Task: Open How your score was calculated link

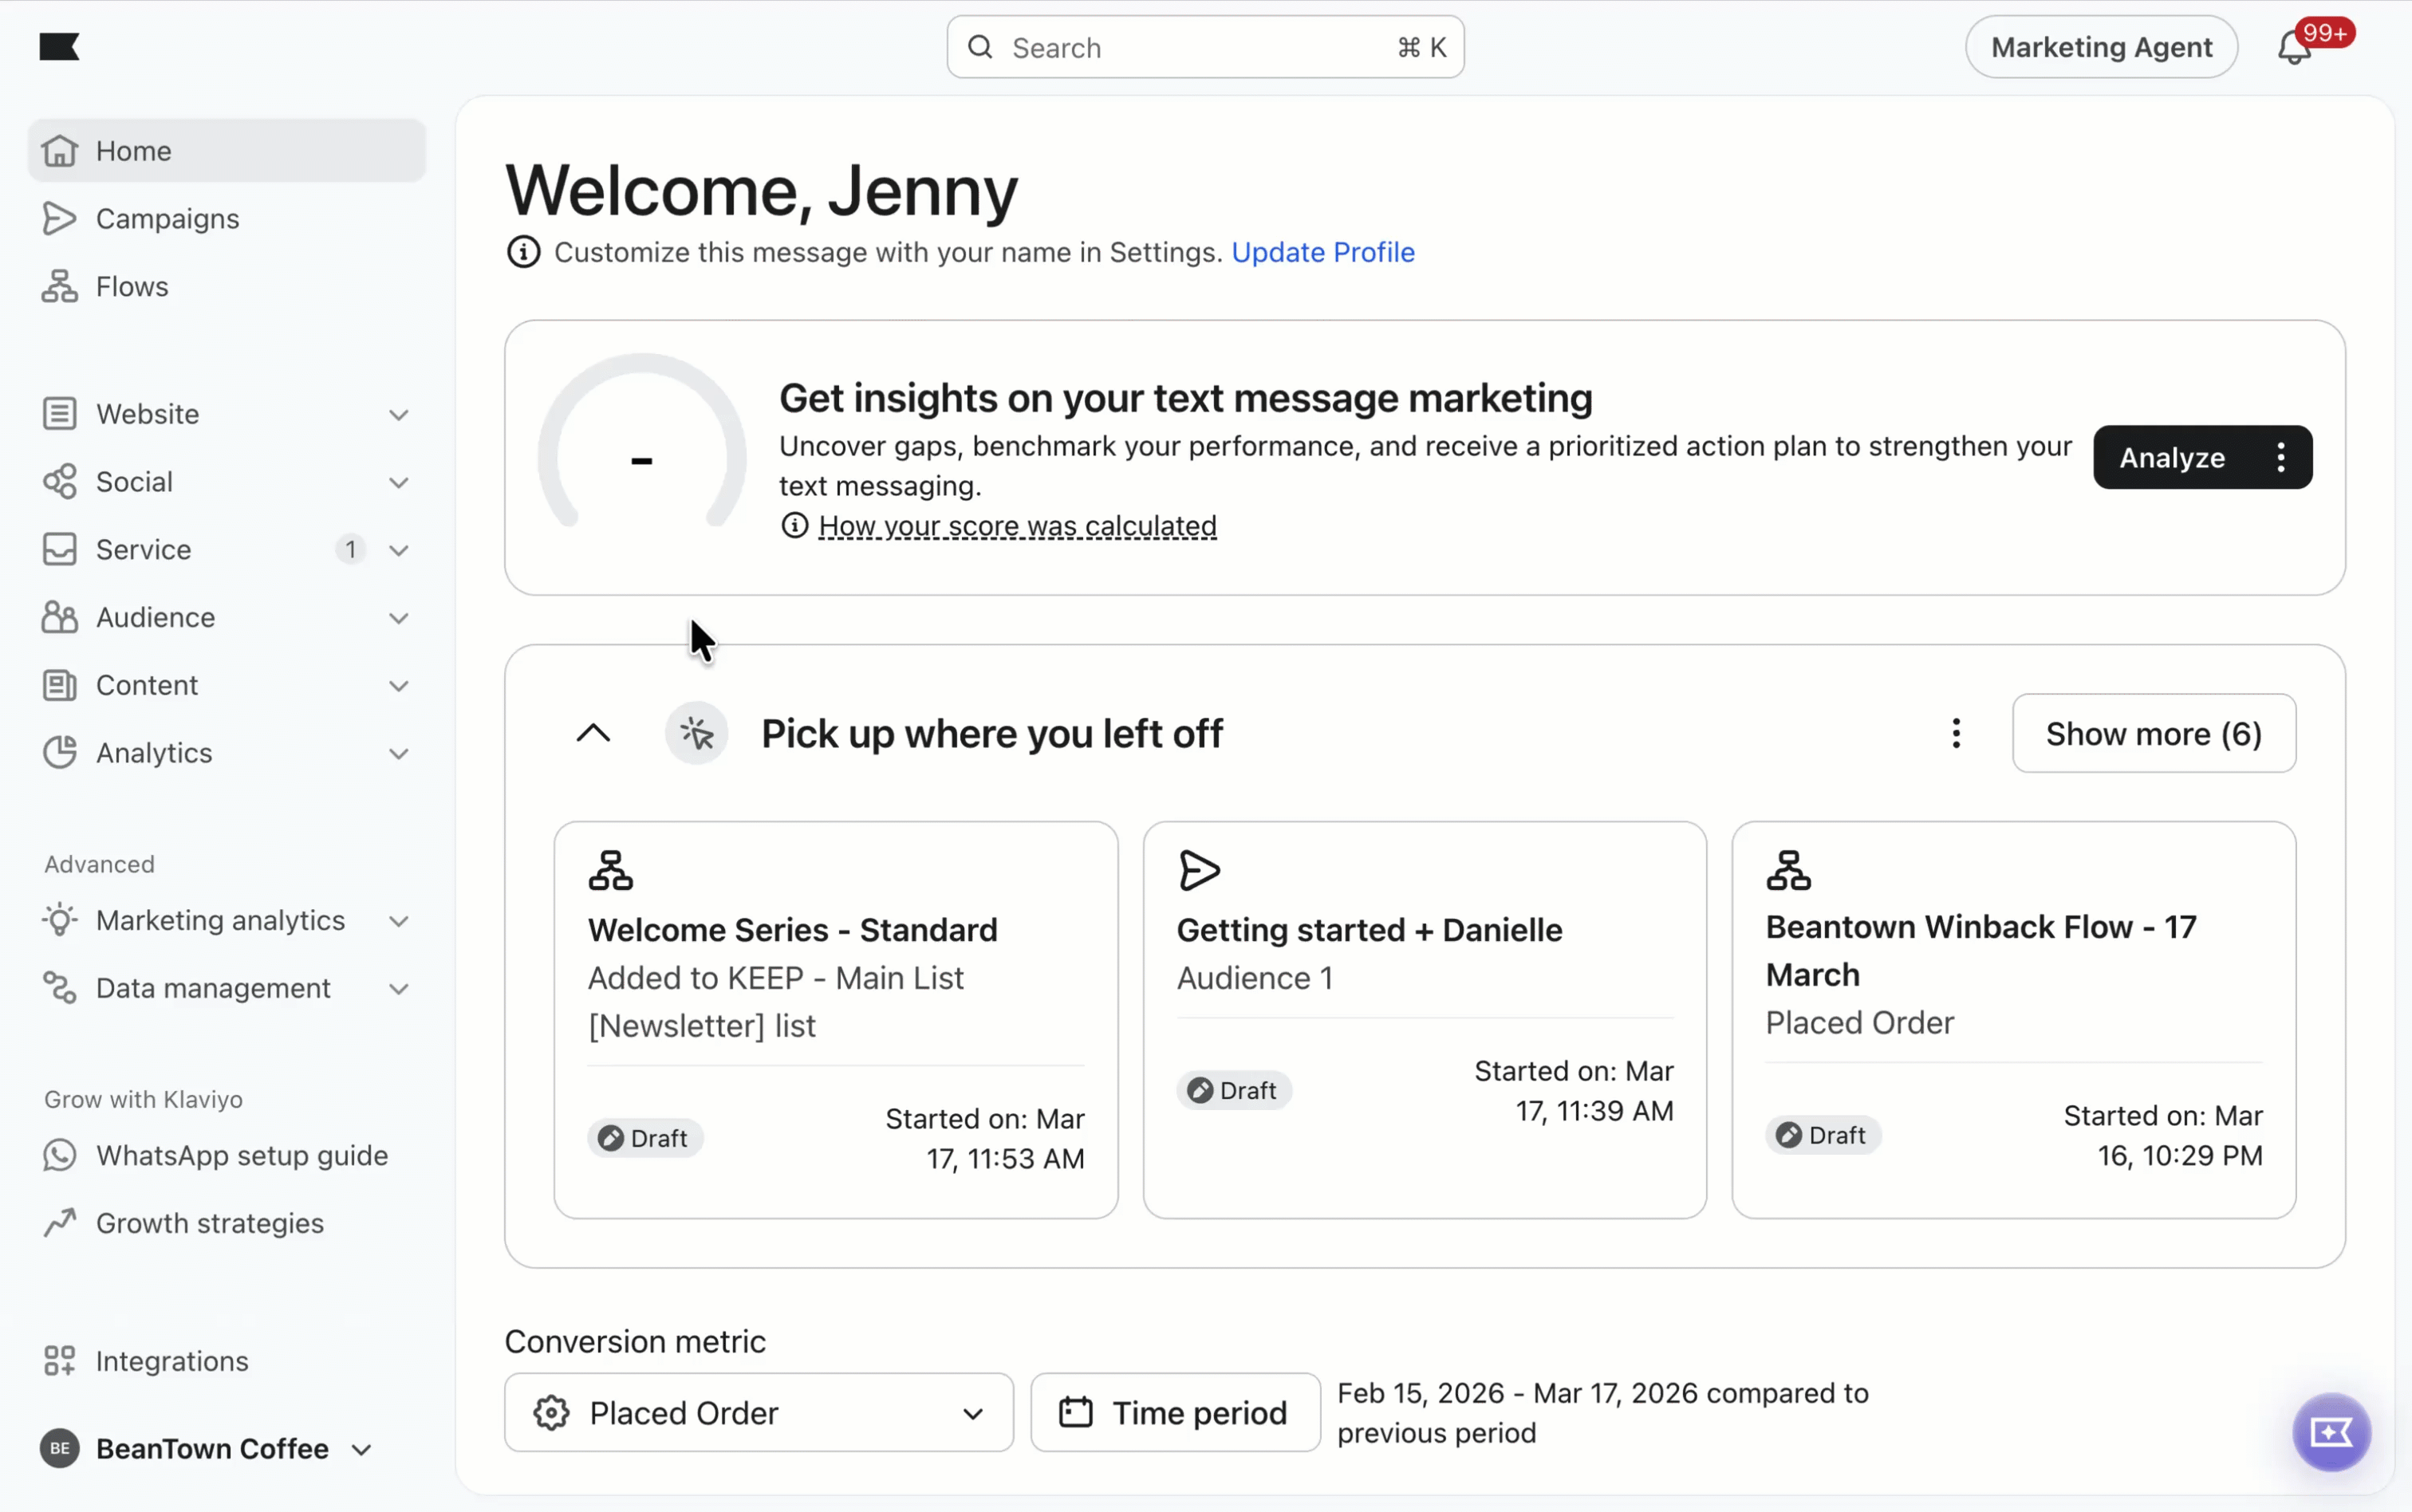Action: pos(1017,525)
